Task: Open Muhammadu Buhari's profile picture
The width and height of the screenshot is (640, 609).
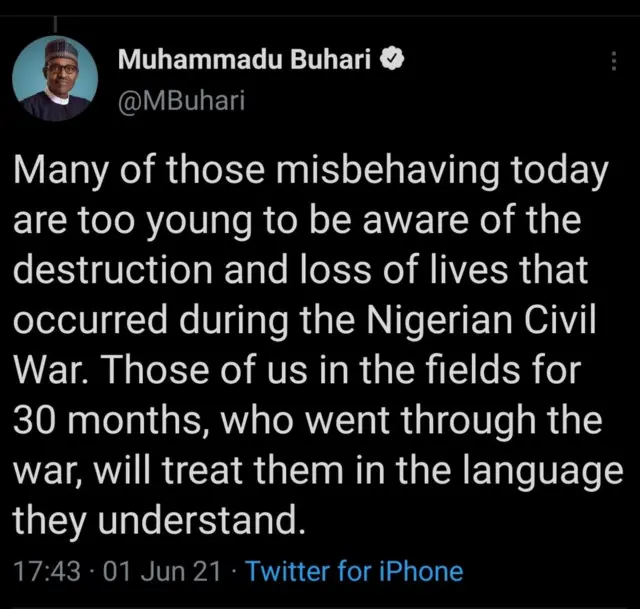Action: click(x=55, y=79)
